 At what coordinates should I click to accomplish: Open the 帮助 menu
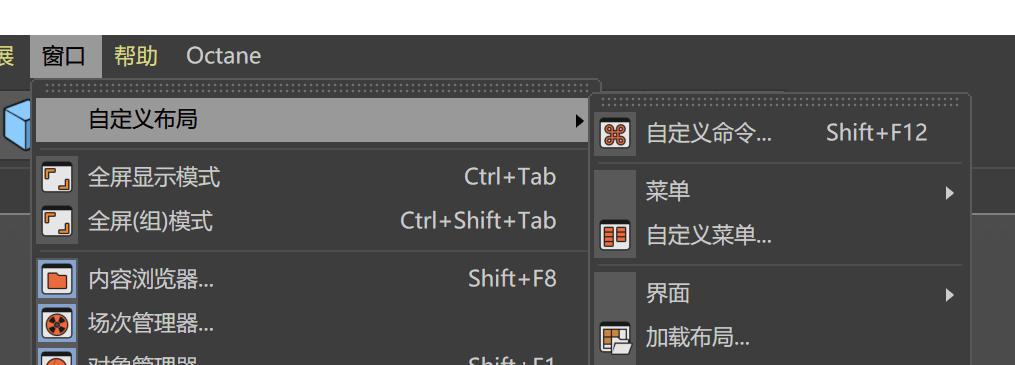pos(136,56)
